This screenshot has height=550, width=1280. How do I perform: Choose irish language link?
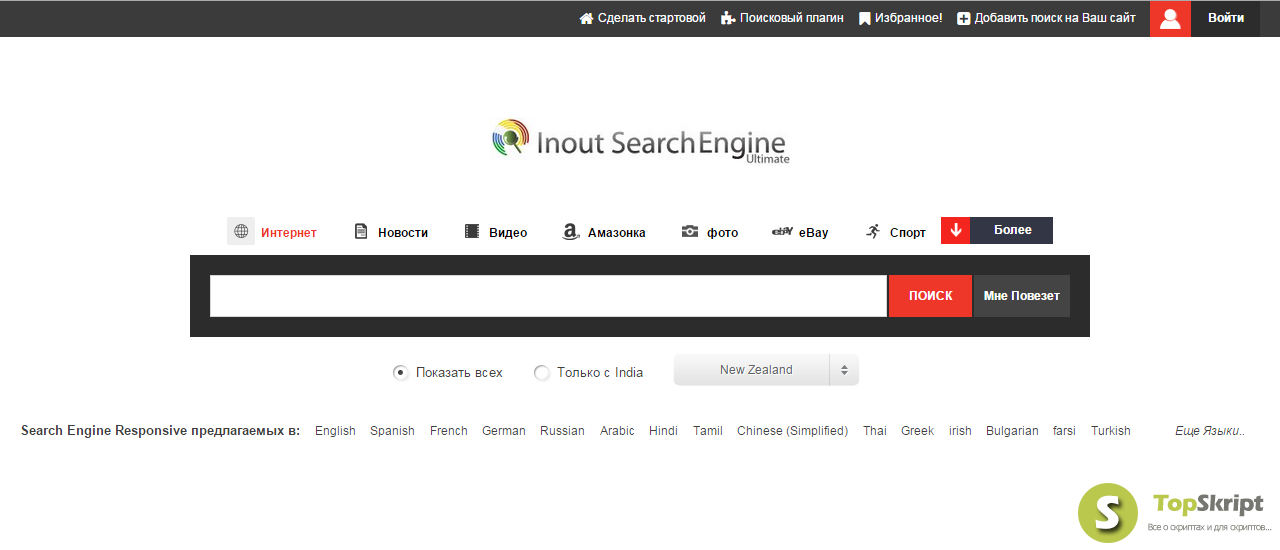click(960, 431)
